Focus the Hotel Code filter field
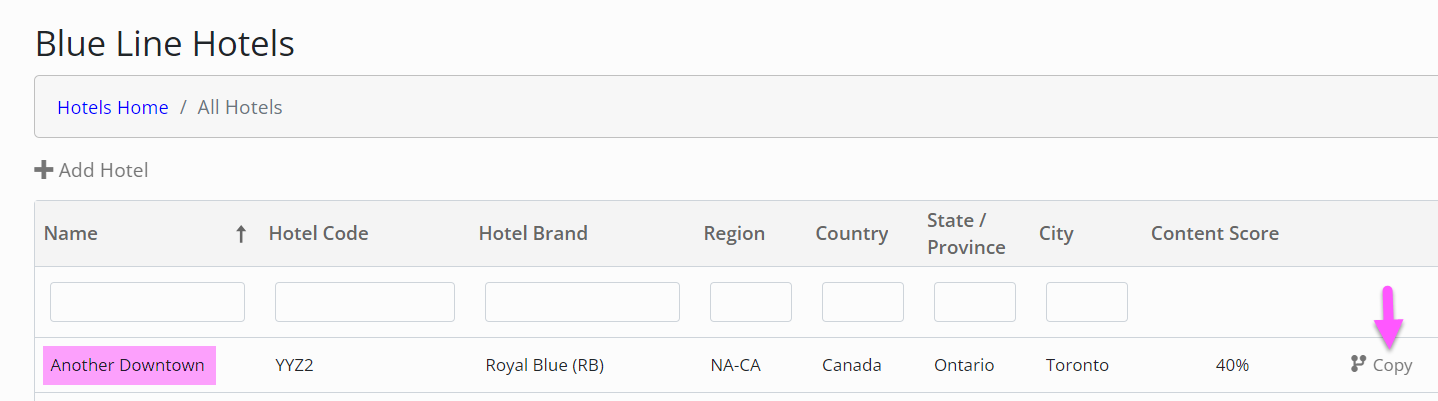Screen dimensions: 1438x401 point(365,302)
